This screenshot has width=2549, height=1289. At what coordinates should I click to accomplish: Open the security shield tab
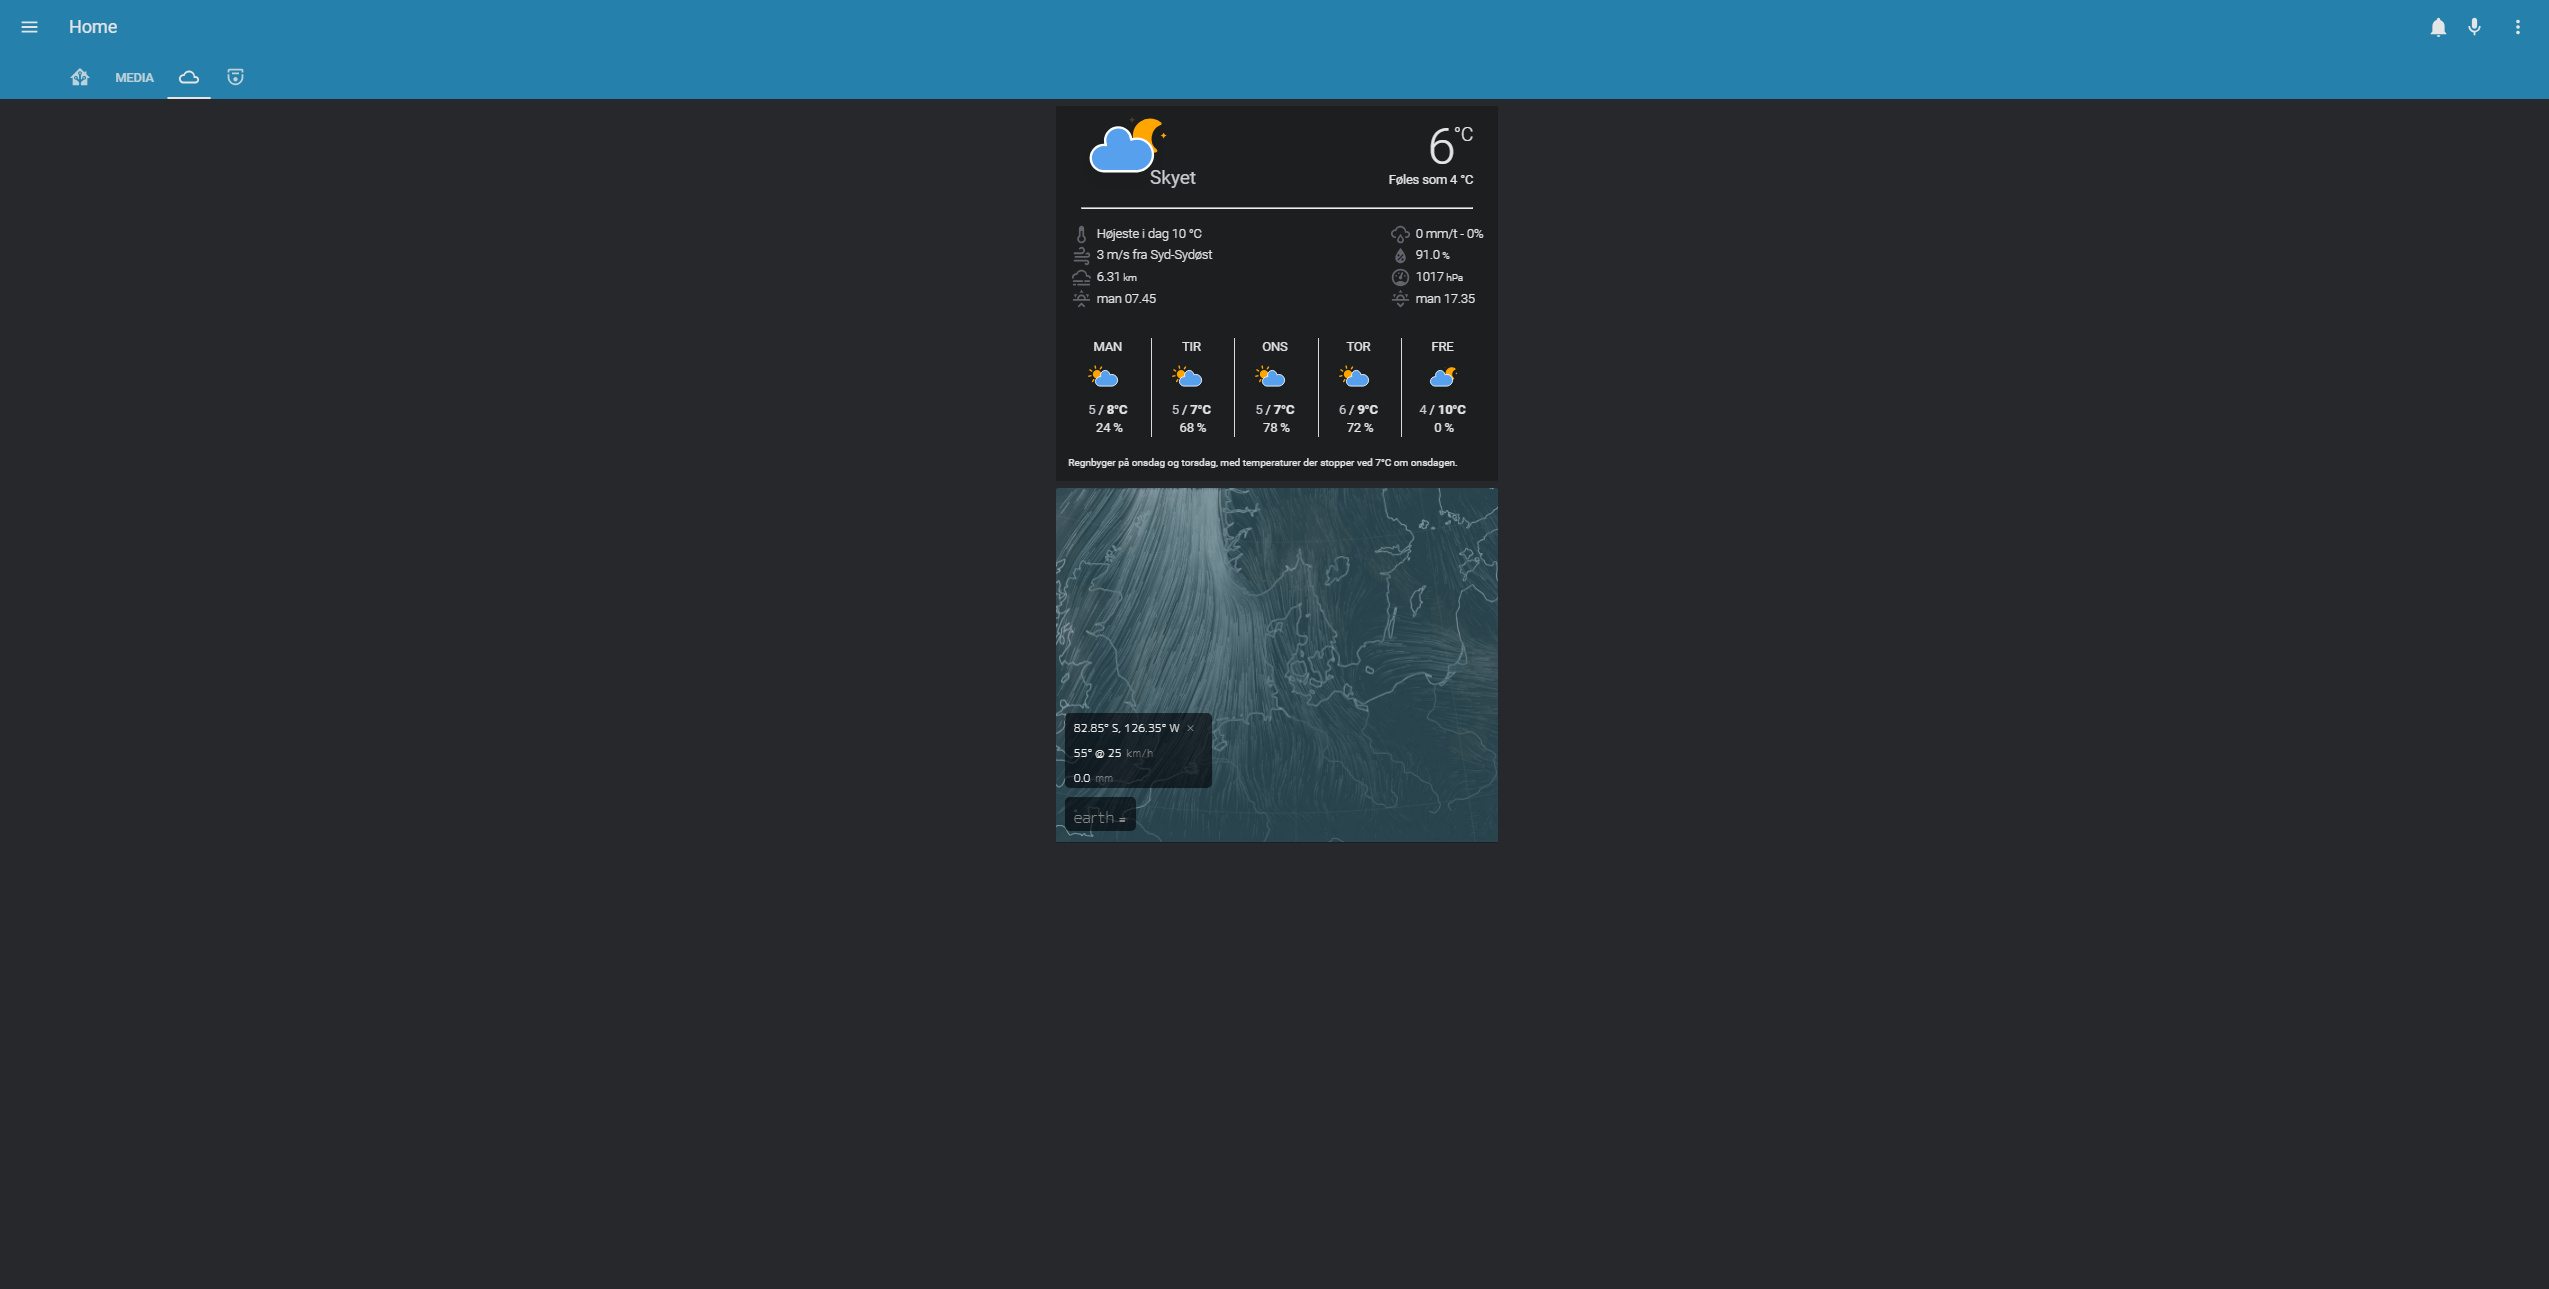tap(235, 77)
